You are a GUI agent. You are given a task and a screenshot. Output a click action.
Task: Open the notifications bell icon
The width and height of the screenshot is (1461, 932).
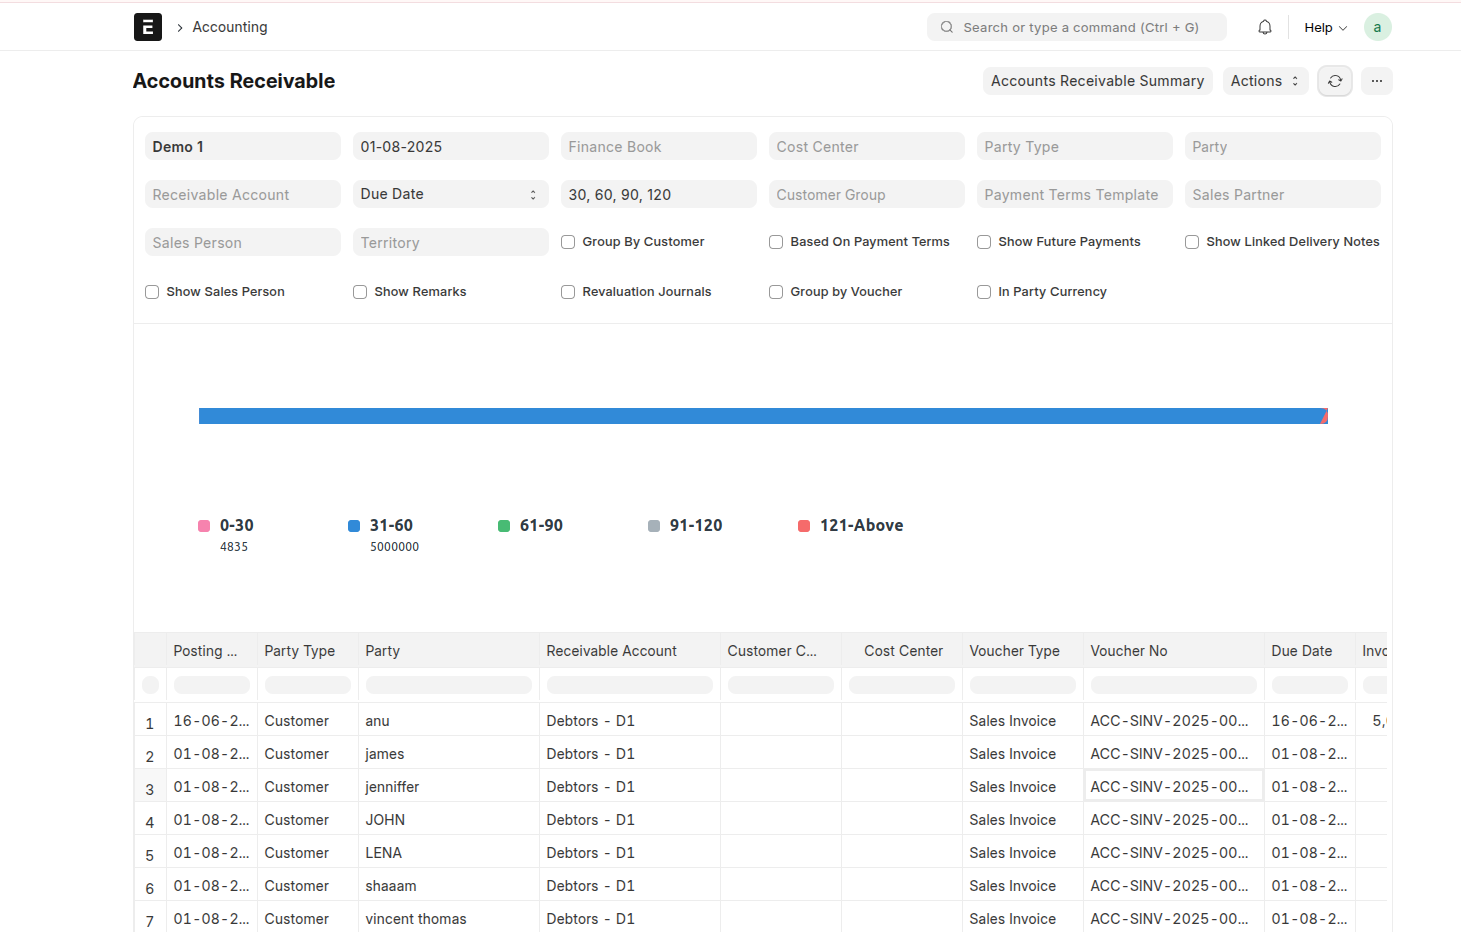[x=1264, y=27]
